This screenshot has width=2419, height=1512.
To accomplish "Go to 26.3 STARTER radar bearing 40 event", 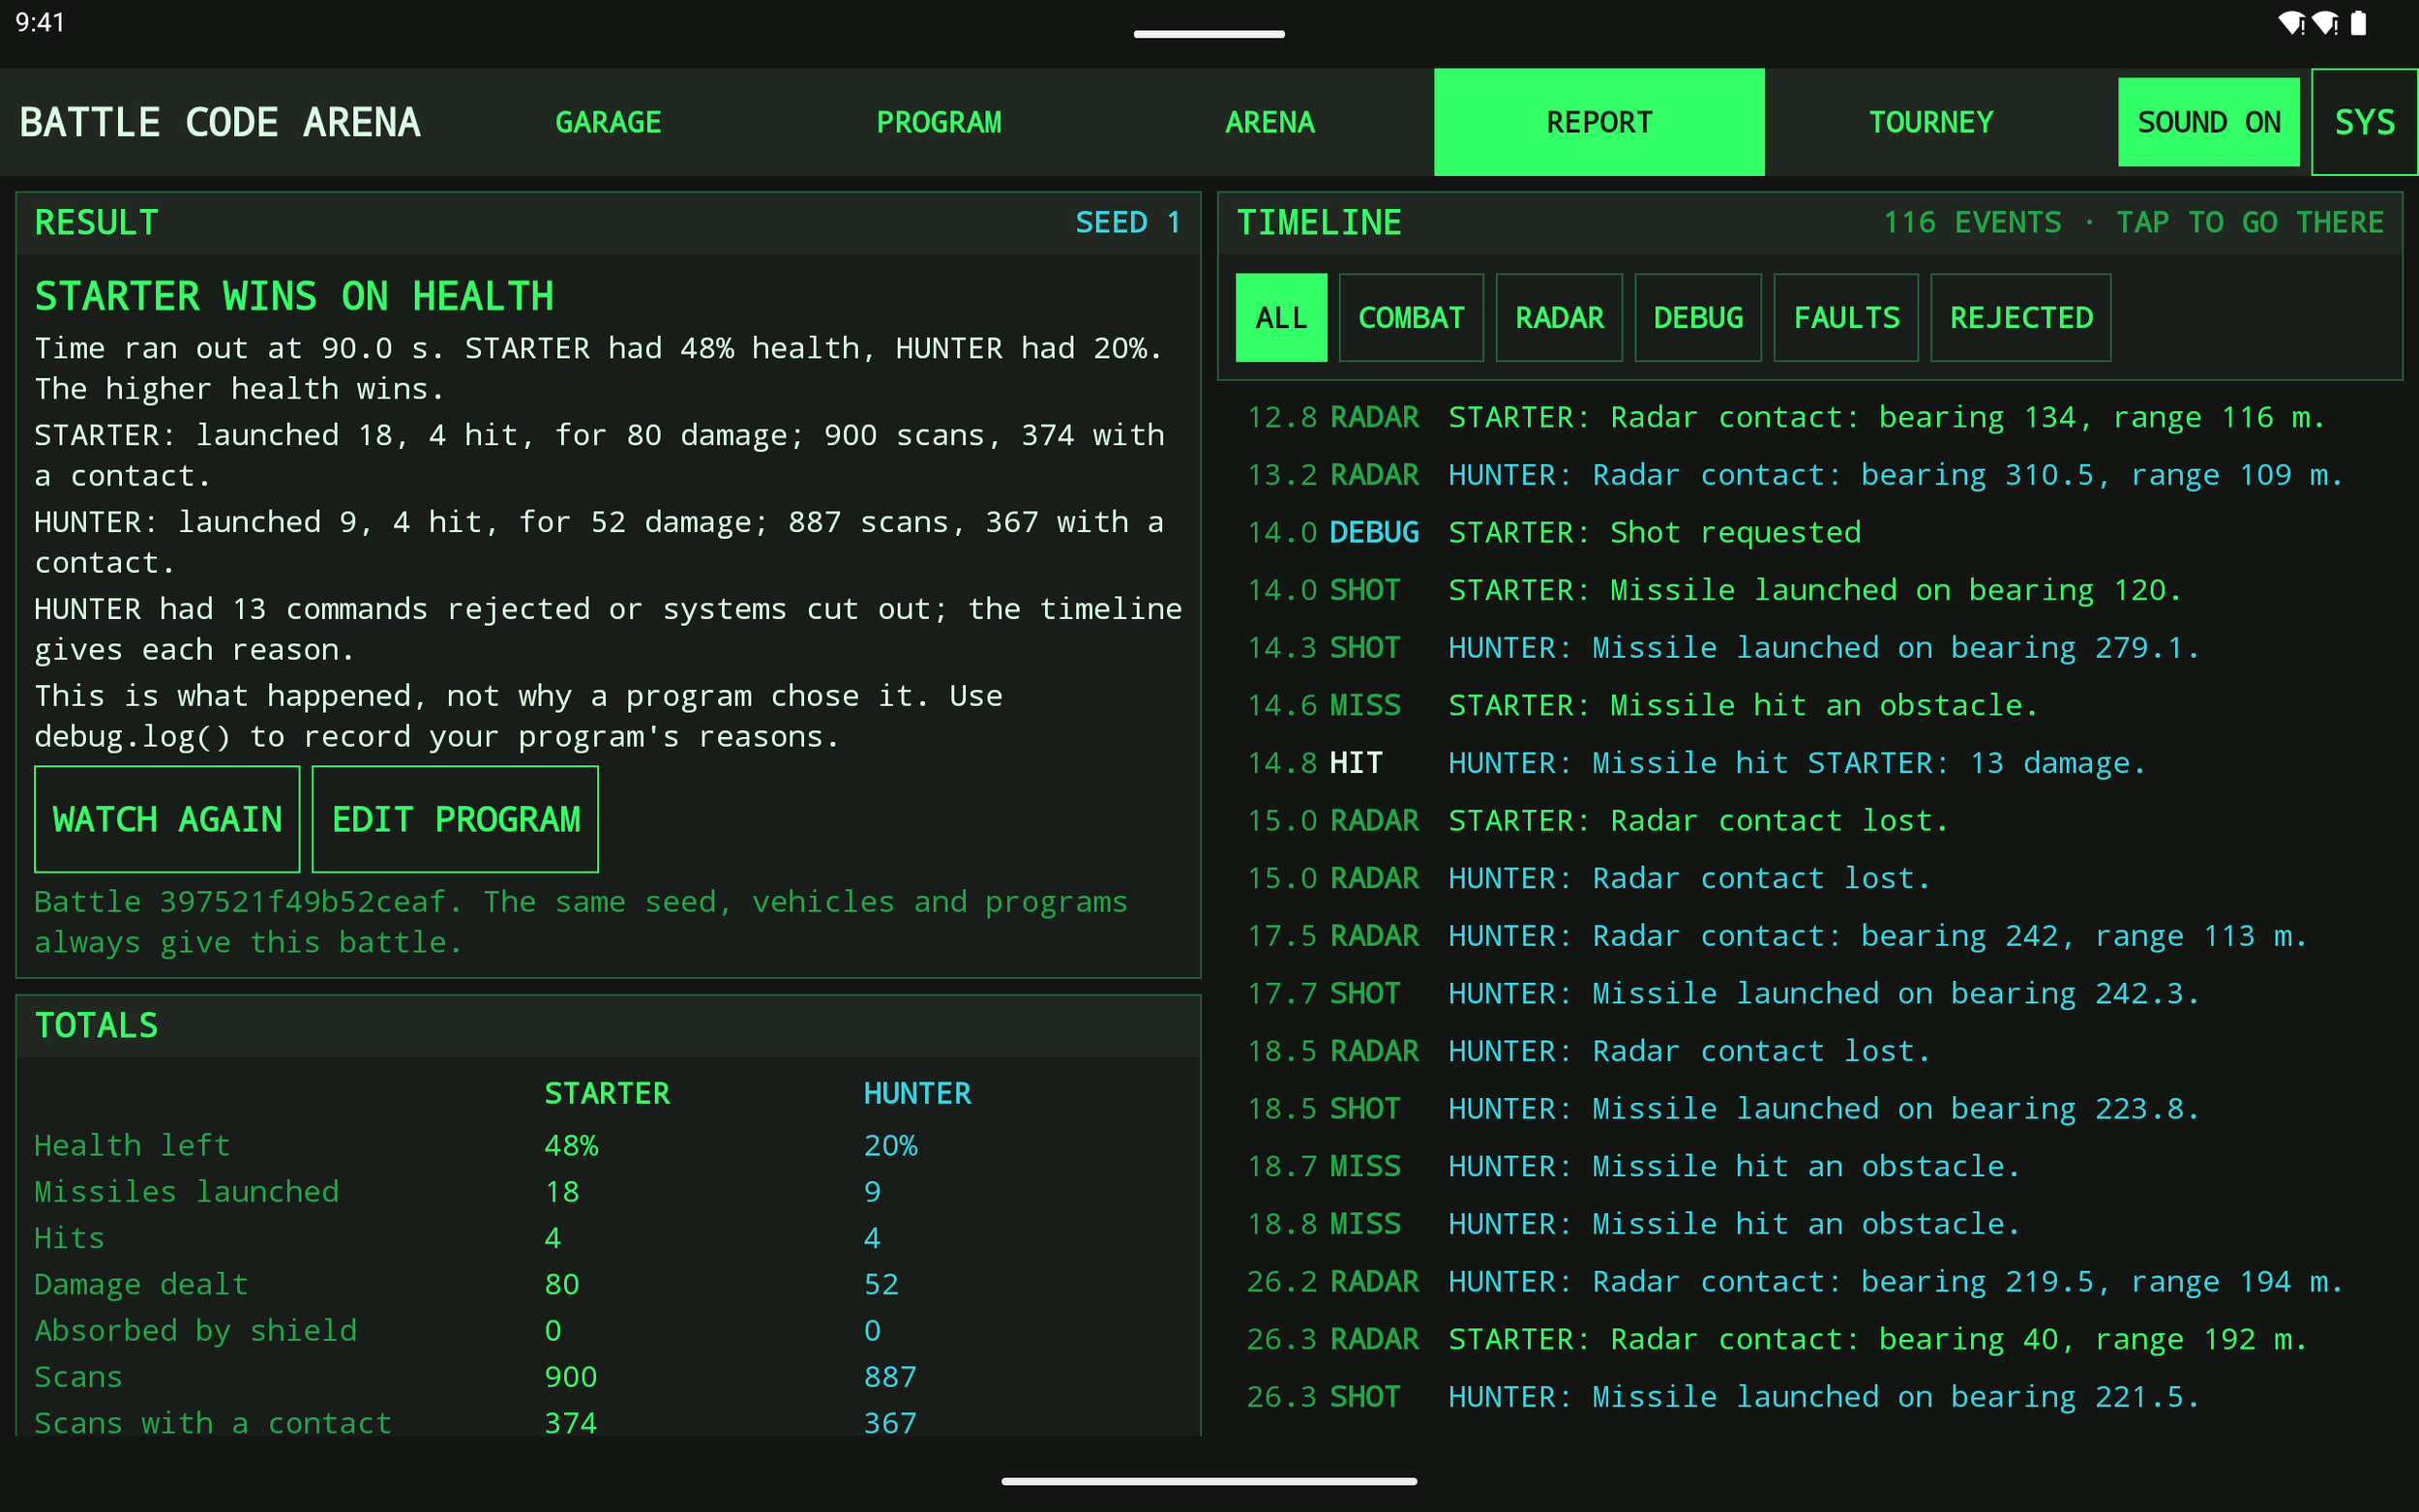I will [1809, 1340].
